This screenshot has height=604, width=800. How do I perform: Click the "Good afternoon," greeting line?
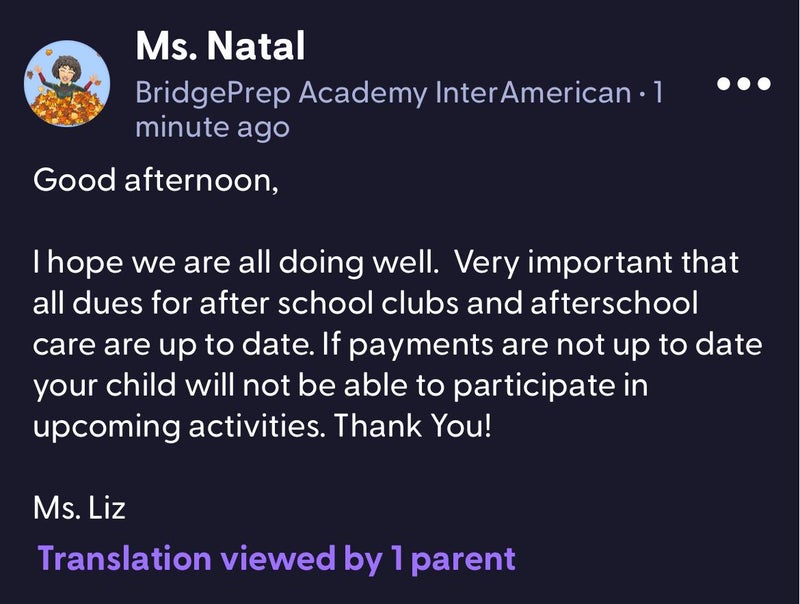click(156, 181)
